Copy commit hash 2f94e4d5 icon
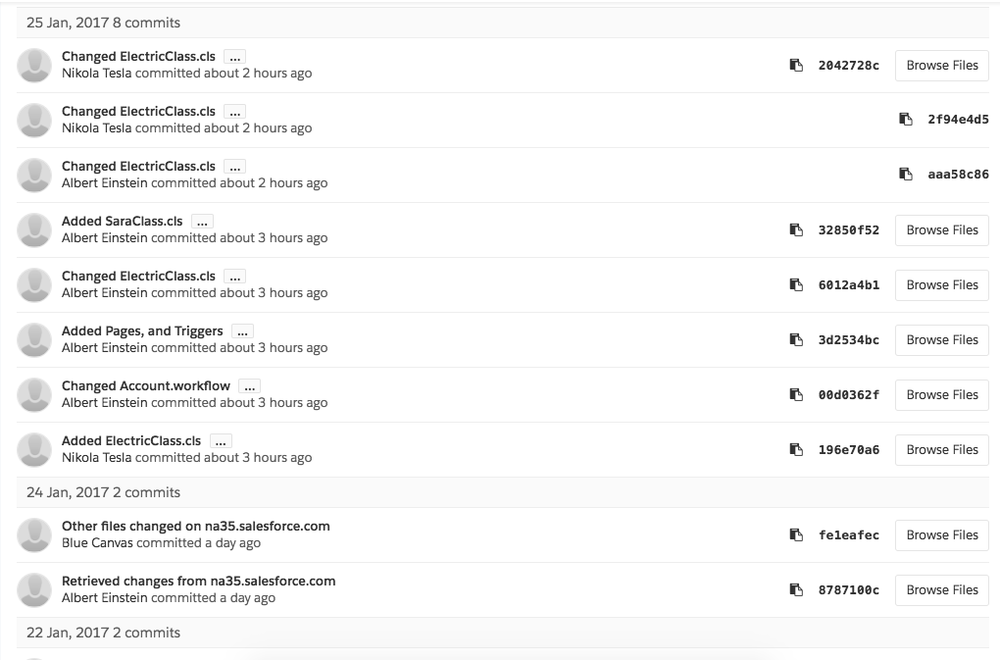 (906, 119)
